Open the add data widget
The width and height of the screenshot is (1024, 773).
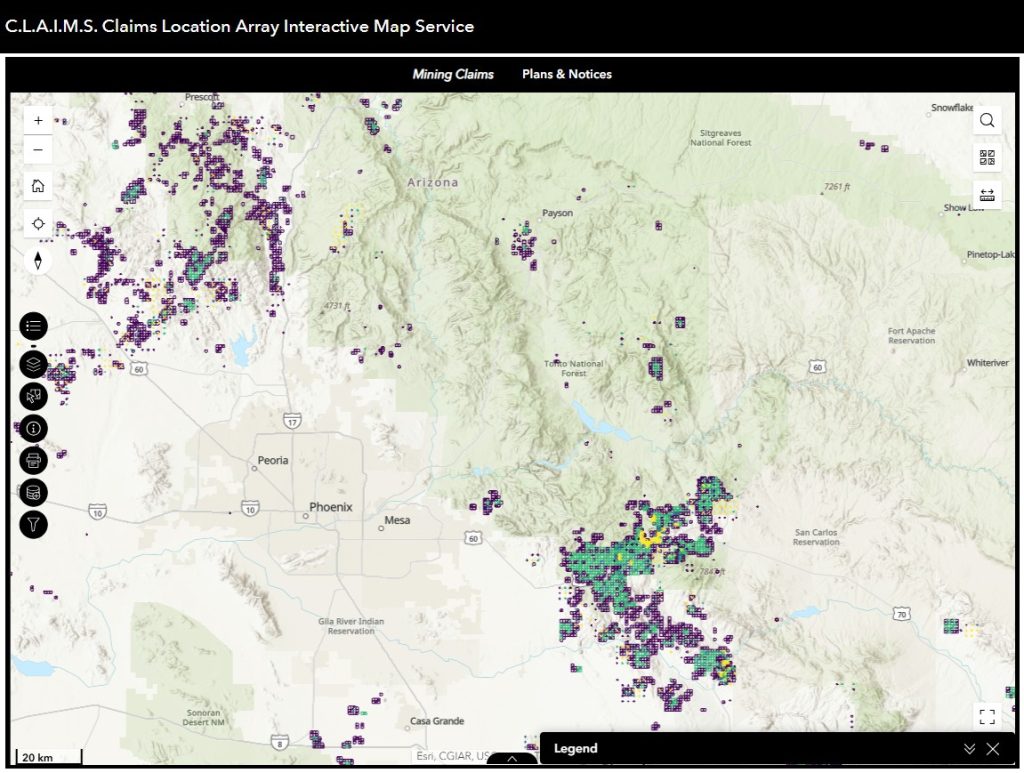click(x=34, y=492)
